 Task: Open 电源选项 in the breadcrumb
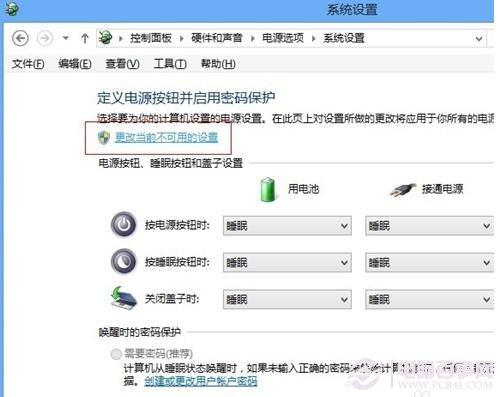[283, 38]
